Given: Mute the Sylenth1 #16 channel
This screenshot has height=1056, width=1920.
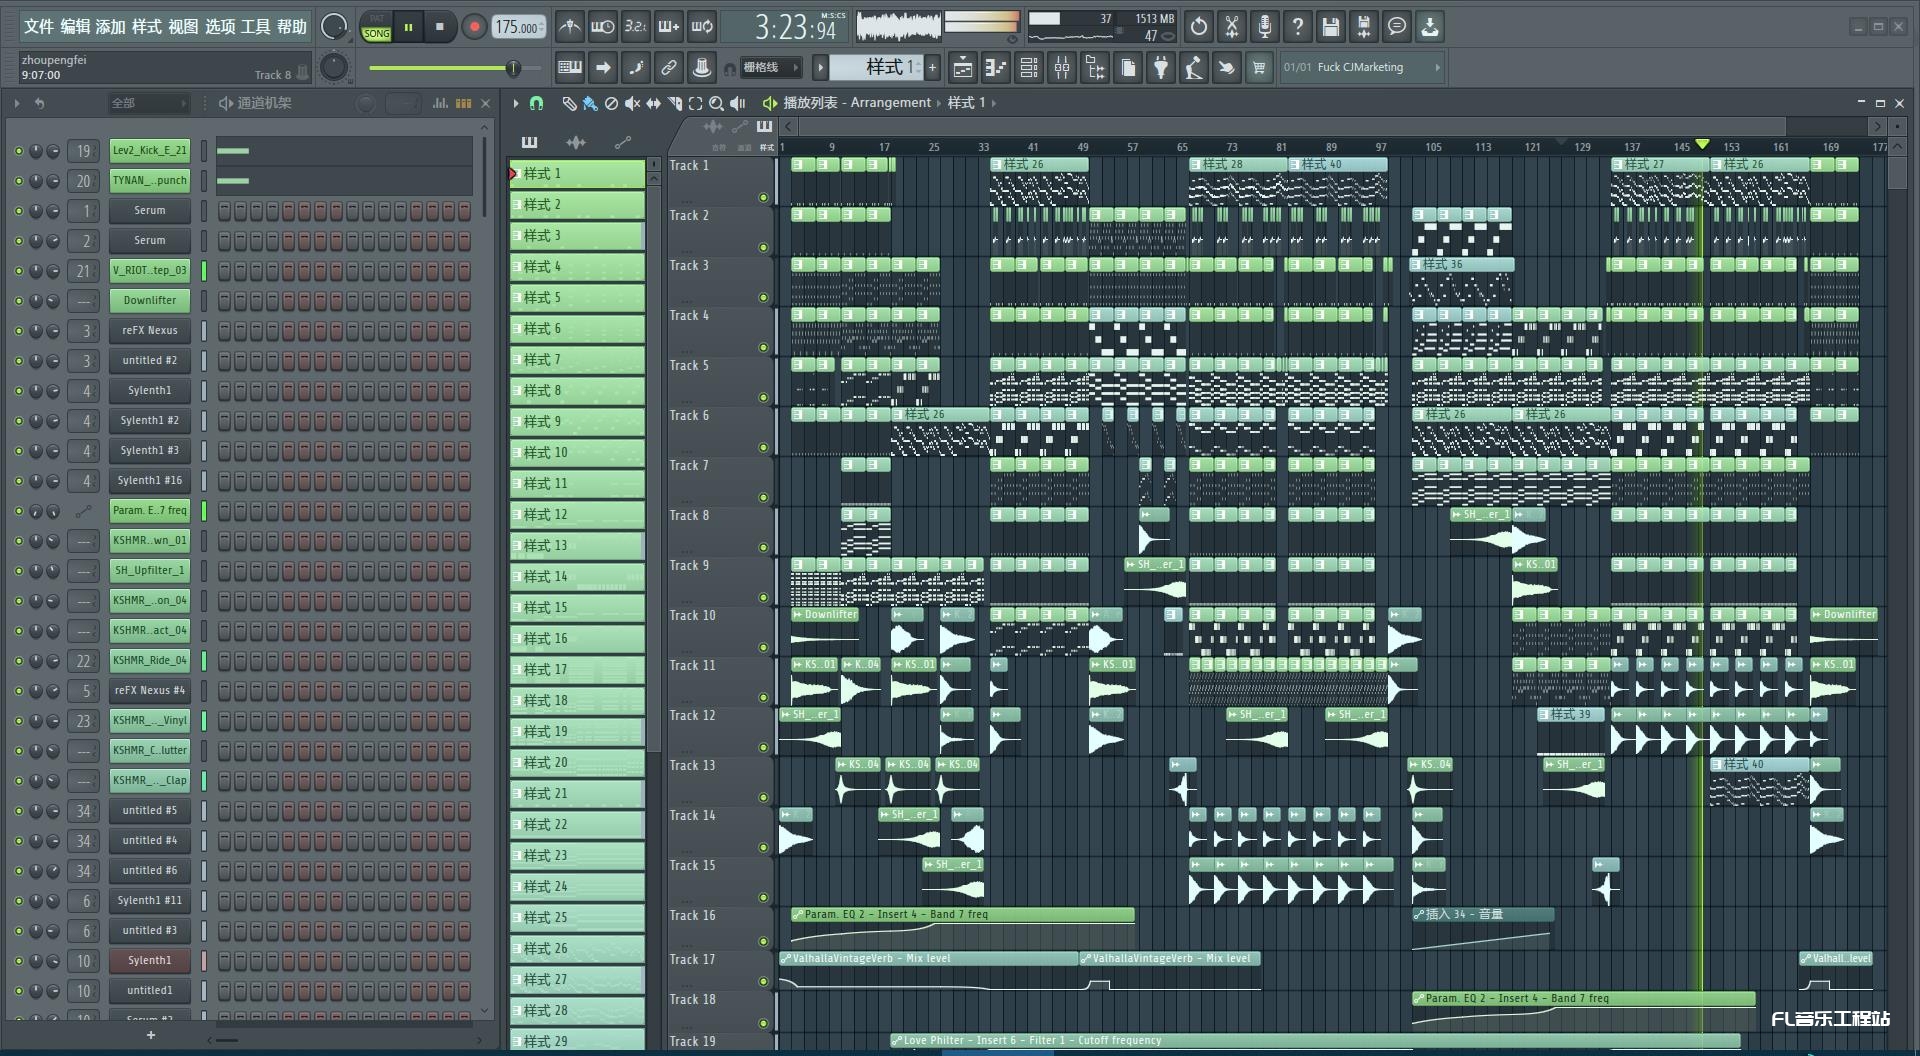Looking at the screenshot, I should click(x=19, y=481).
